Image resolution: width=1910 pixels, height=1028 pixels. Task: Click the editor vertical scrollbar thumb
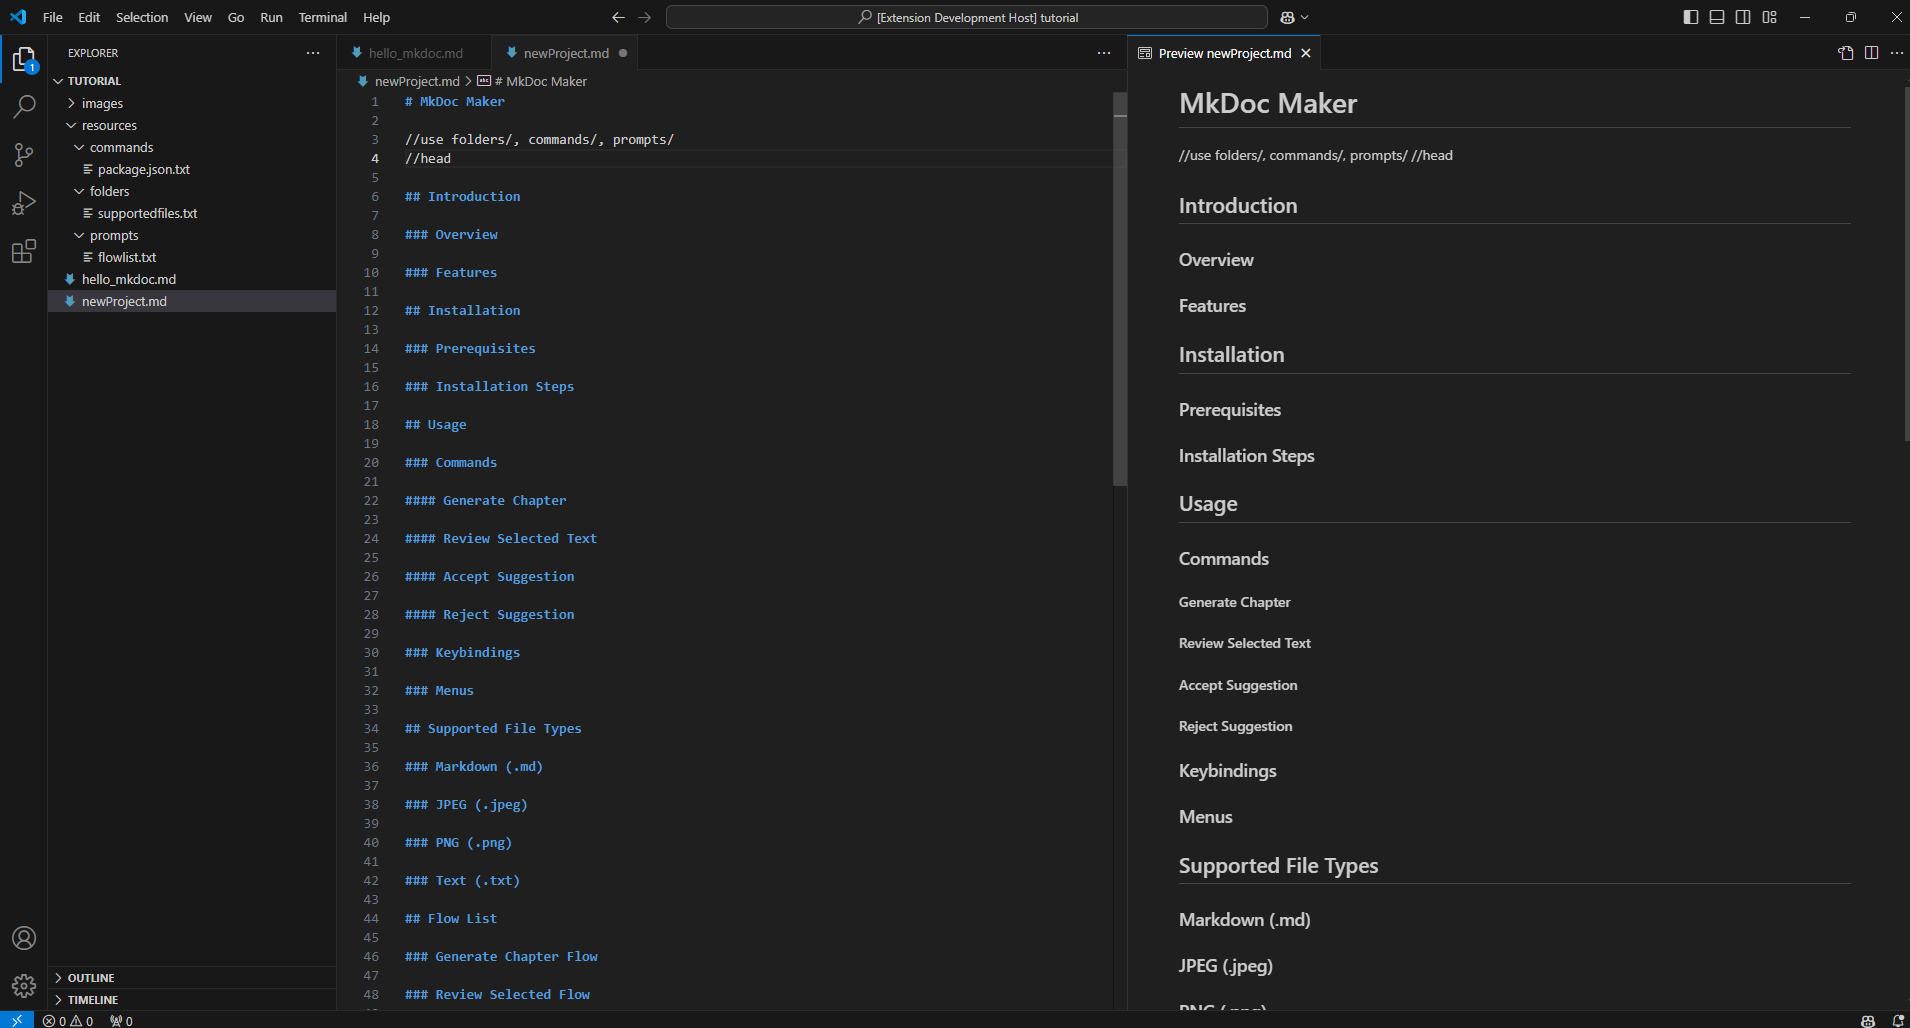click(1120, 289)
